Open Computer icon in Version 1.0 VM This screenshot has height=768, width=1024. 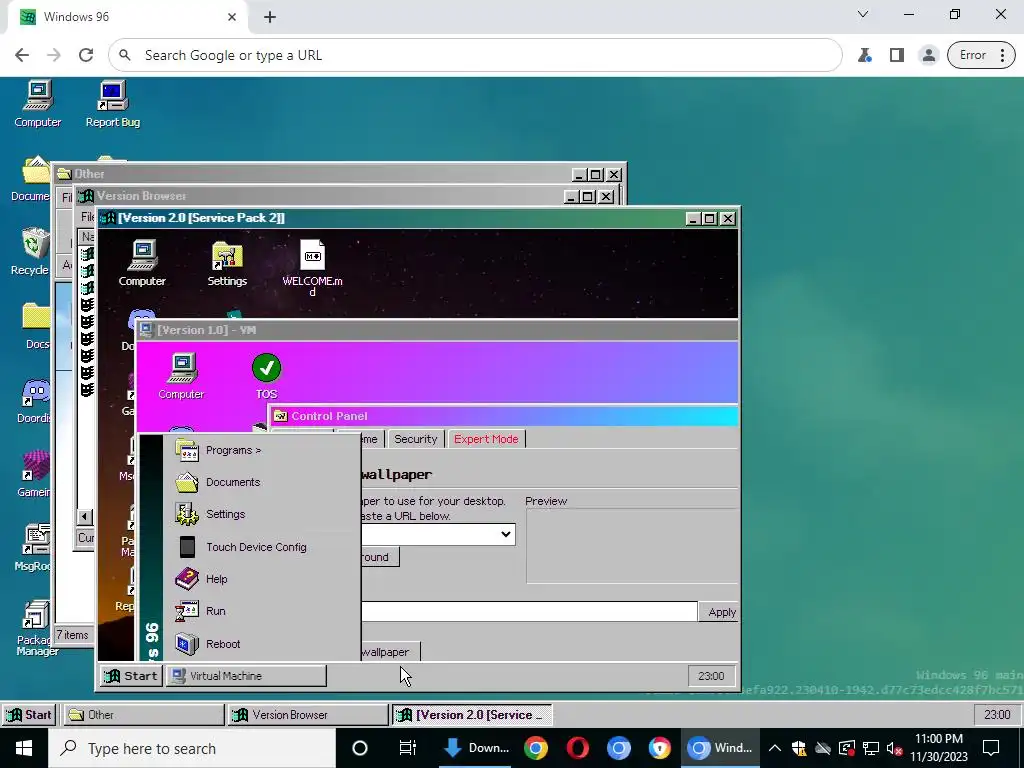pyautogui.click(x=181, y=376)
